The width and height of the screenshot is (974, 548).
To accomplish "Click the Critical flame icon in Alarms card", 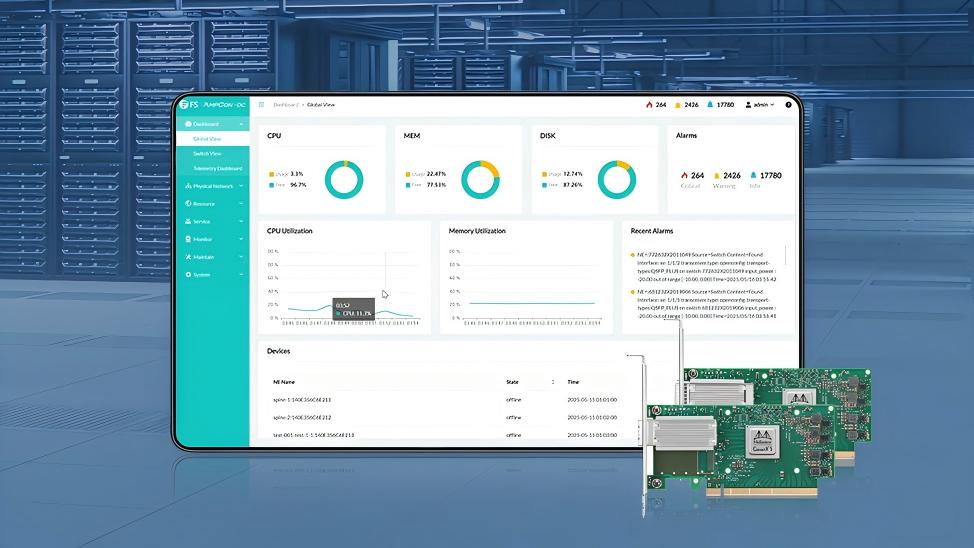I will [x=685, y=175].
